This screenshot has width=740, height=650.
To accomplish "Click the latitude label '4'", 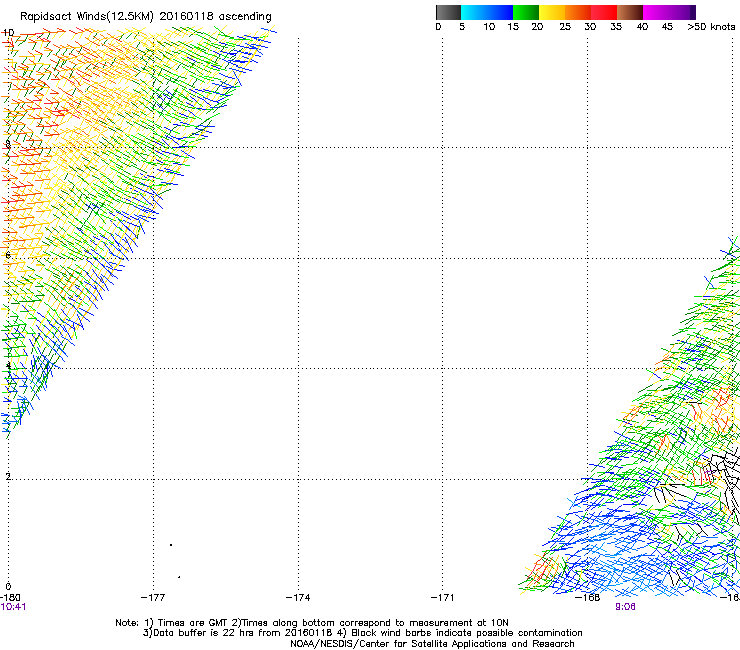I will coord(8,366).
